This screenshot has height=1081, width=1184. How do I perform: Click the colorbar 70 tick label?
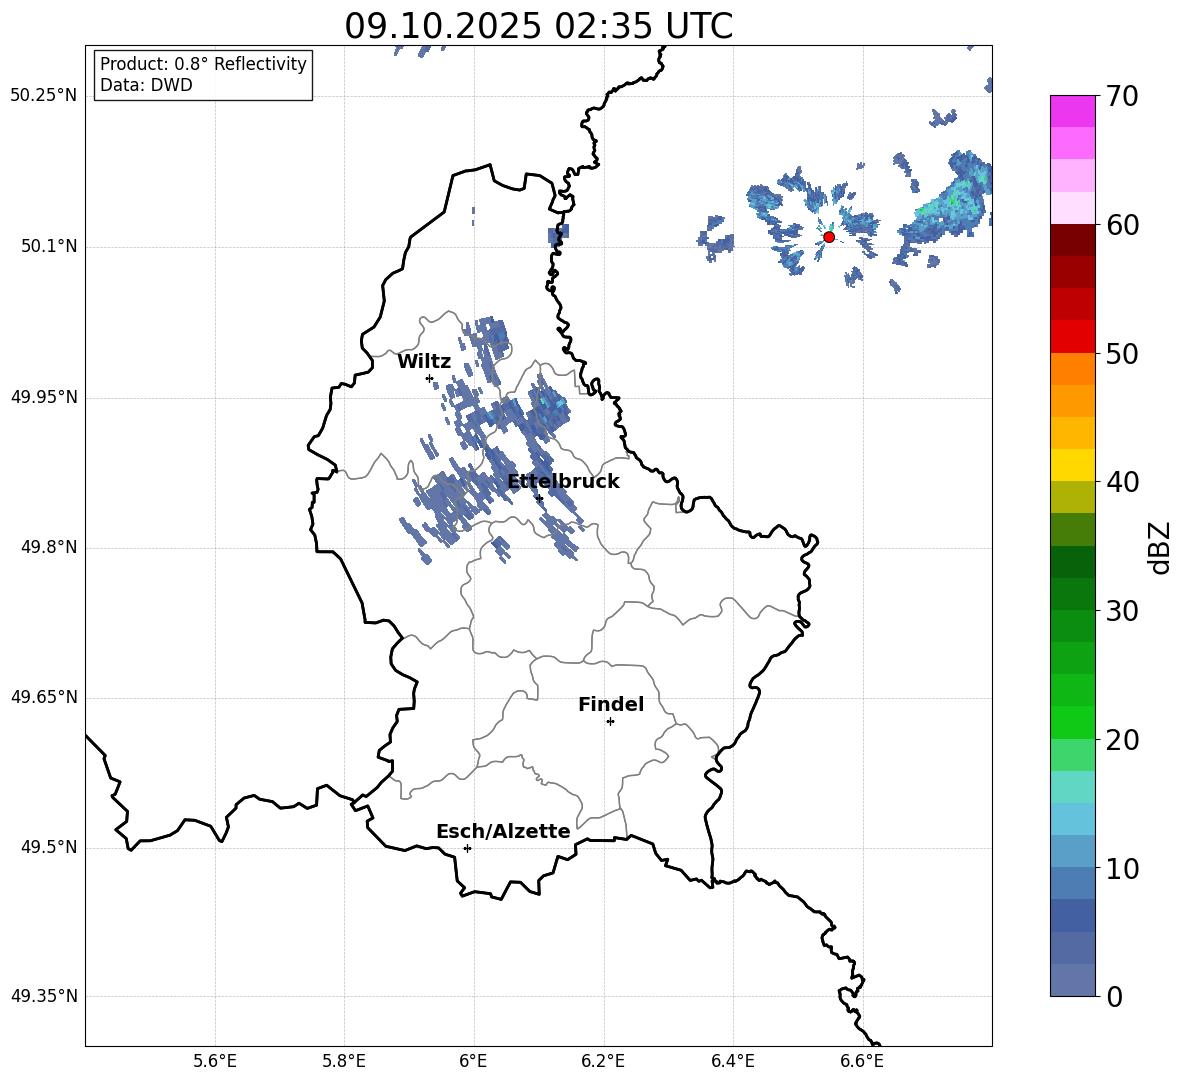tap(1122, 96)
